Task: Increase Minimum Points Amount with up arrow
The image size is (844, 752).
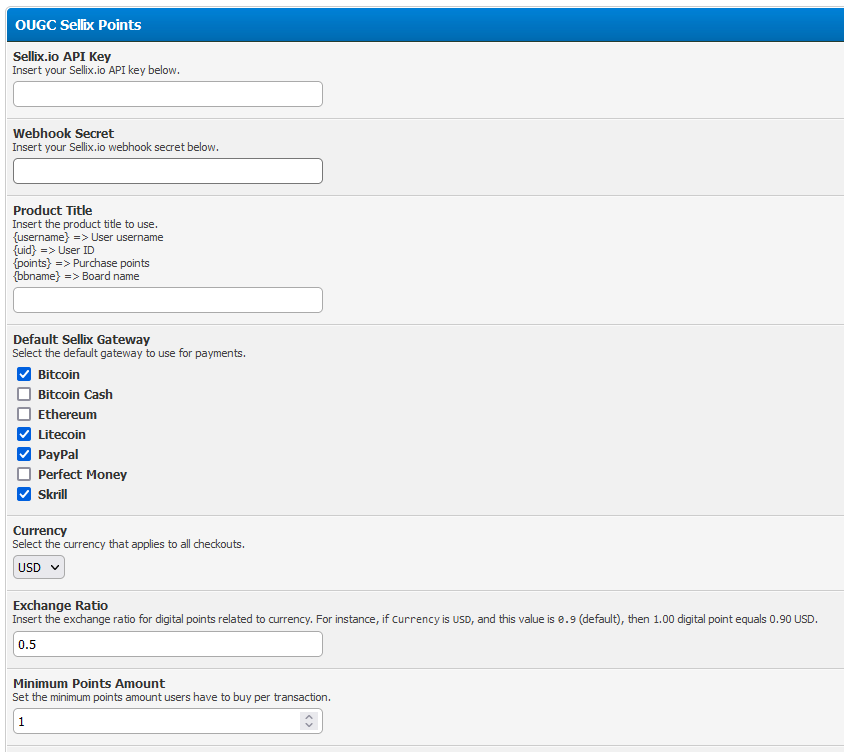Action: tap(309, 717)
